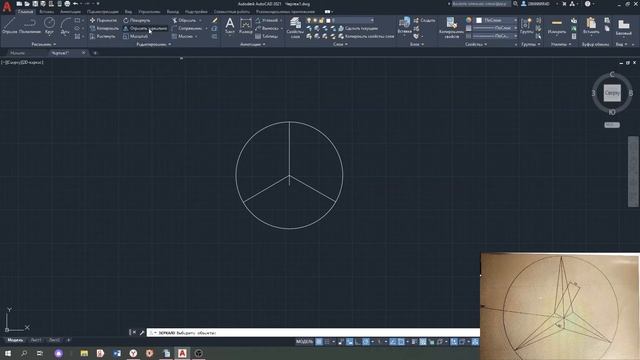Click the command line input field
The image size is (640, 360).
coord(313,333)
